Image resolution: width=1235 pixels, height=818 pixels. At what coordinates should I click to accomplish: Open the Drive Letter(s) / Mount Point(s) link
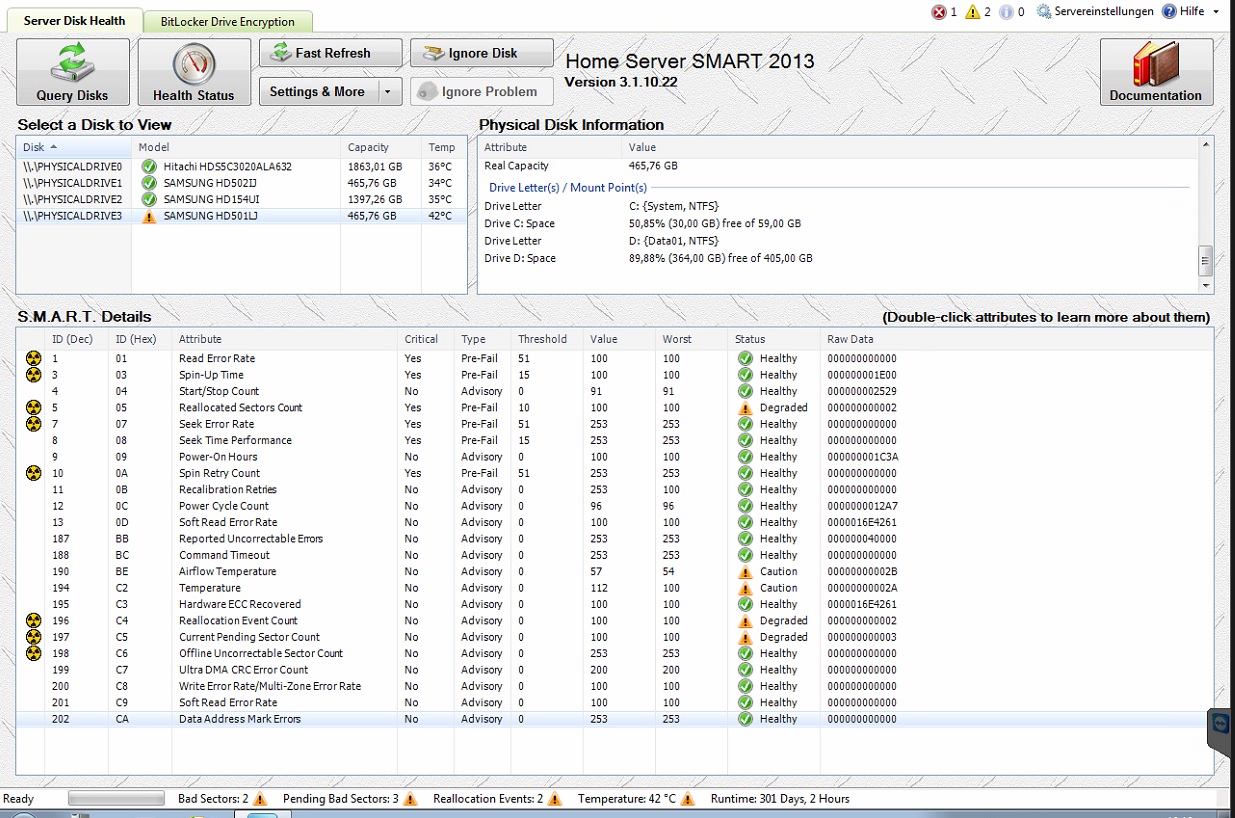(568, 187)
